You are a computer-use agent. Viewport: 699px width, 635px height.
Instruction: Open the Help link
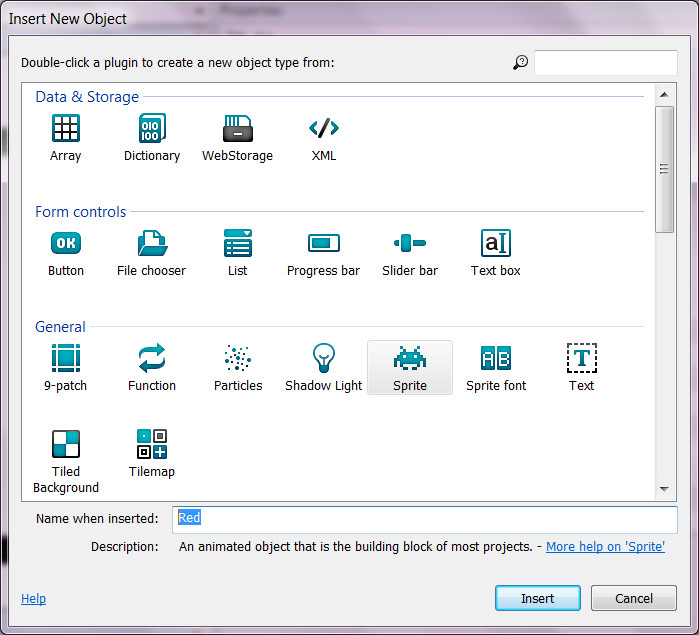[x=33, y=599]
